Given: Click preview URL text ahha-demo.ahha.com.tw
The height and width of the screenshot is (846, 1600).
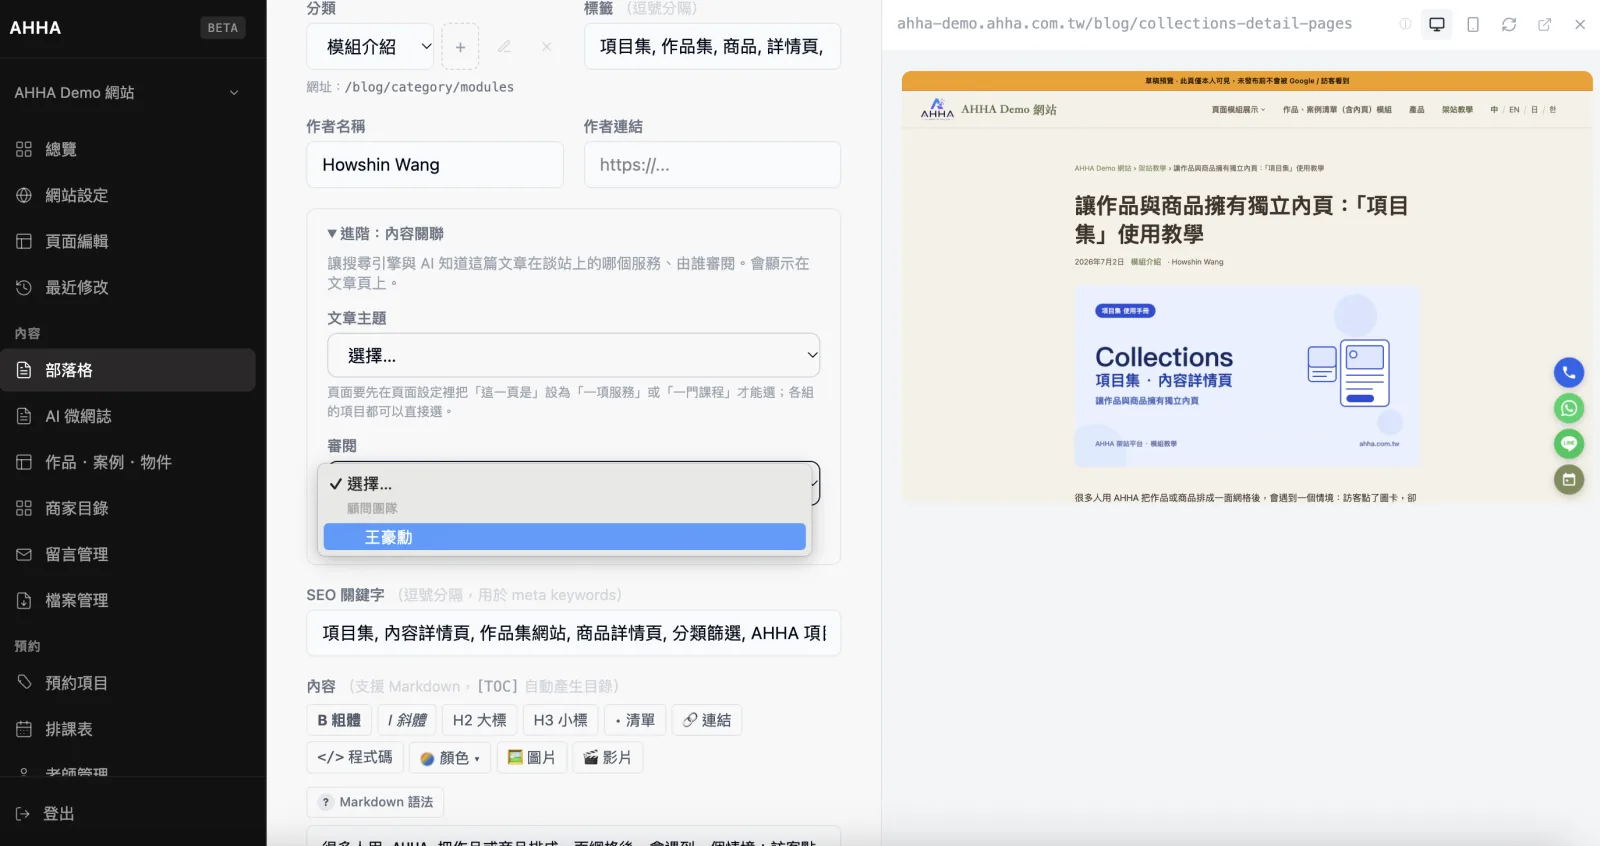Looking at the screenshot, I should [x=1124, y=24].
